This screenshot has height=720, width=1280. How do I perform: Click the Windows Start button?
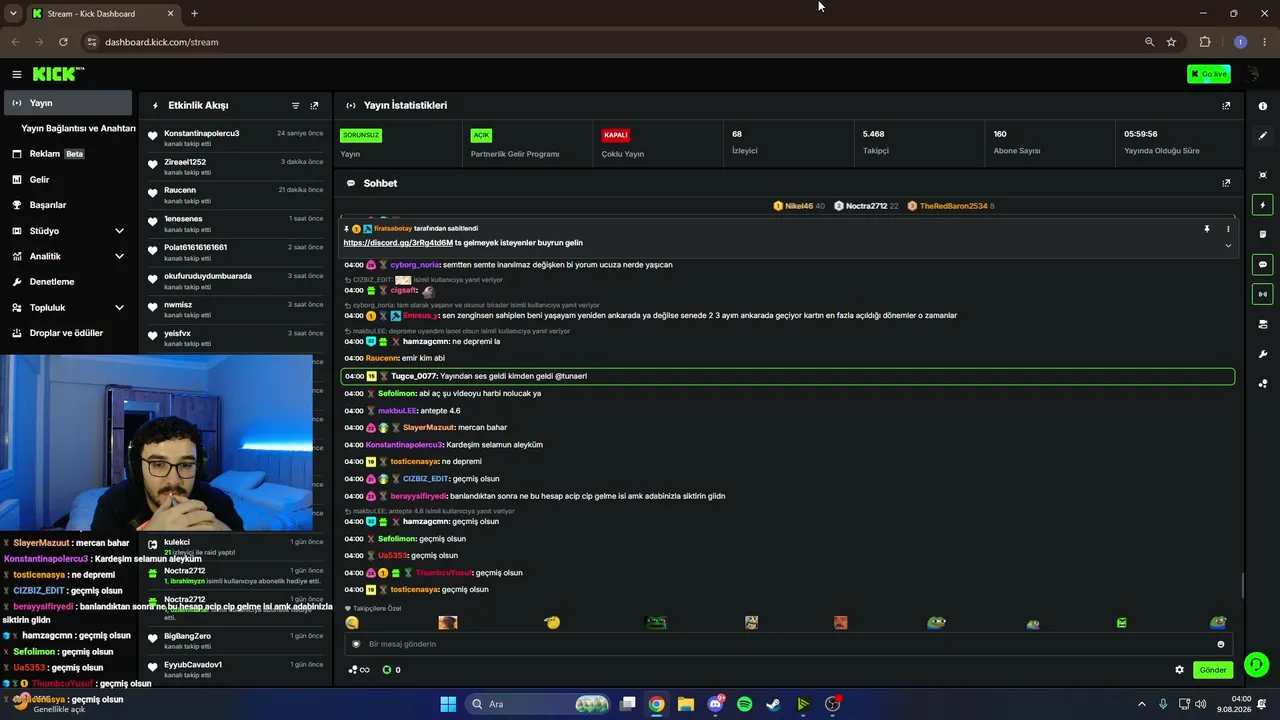click(448, 704)
